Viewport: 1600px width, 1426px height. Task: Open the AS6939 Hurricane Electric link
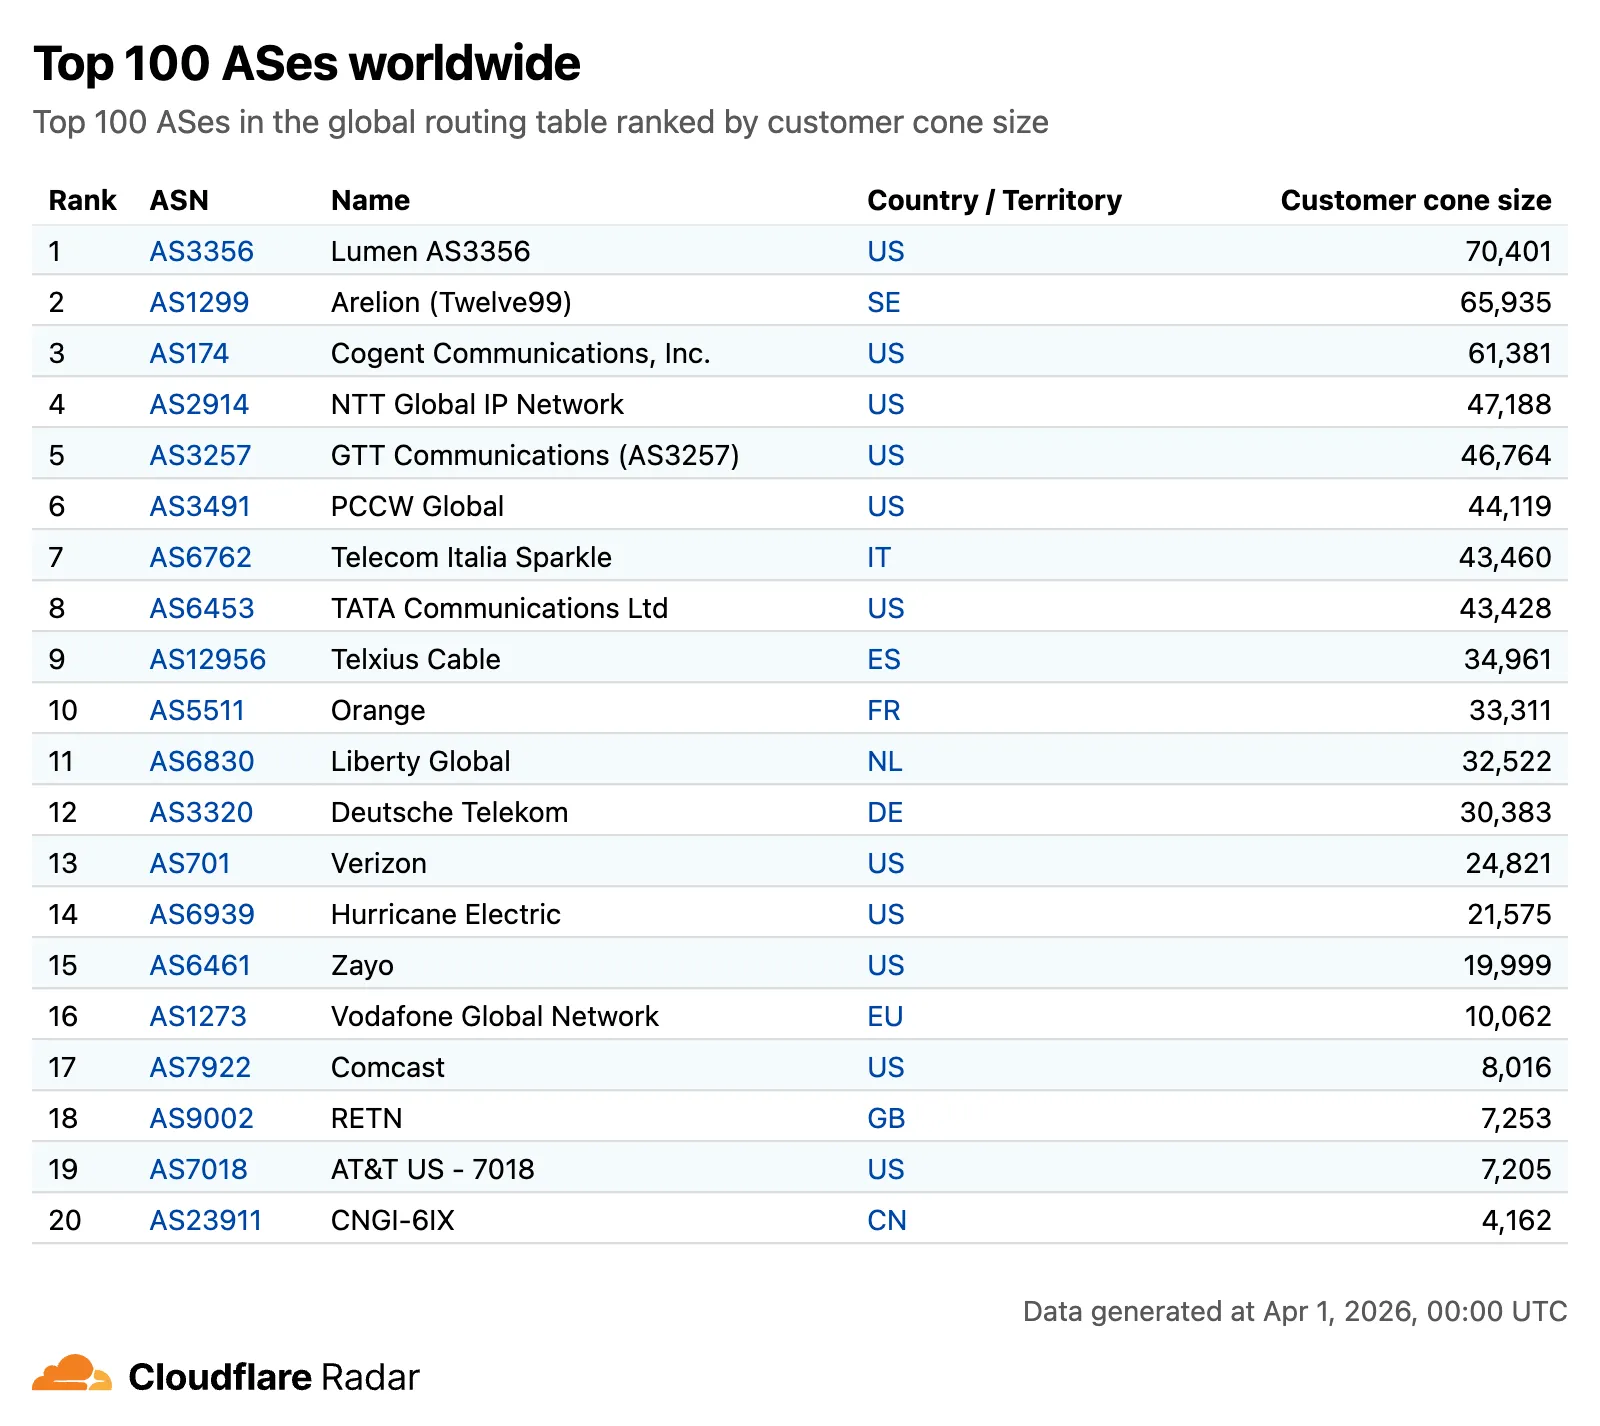201,914
